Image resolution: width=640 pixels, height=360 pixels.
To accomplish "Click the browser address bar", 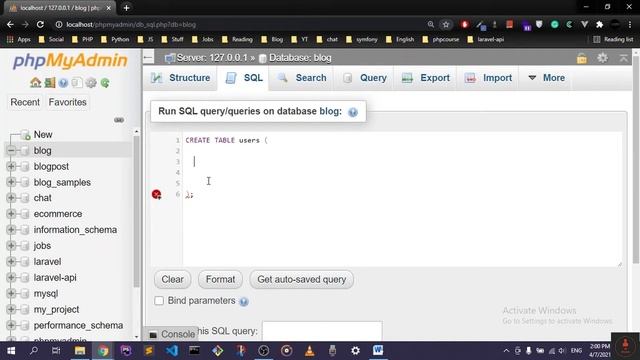I will point(241,24).
